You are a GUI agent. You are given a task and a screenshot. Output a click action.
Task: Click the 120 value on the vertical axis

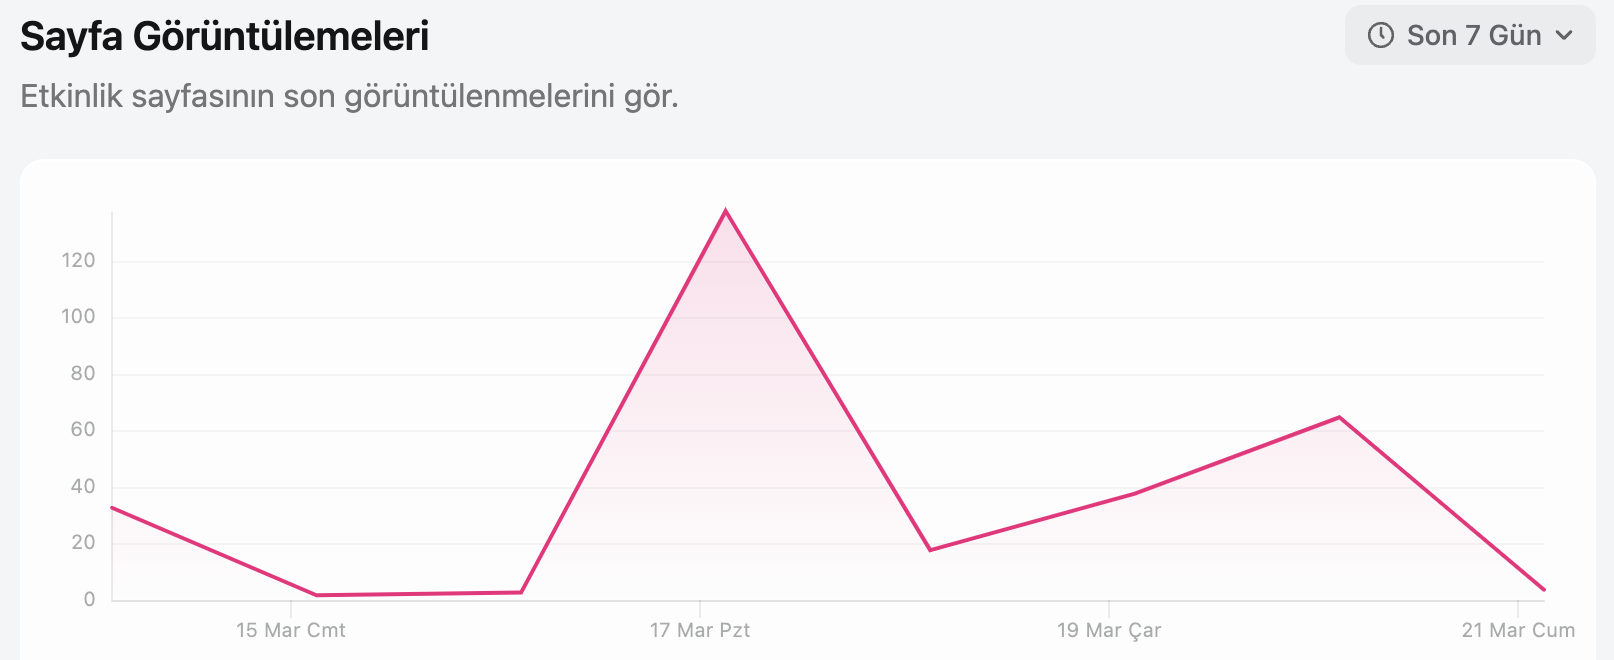[x=78, y=260]
